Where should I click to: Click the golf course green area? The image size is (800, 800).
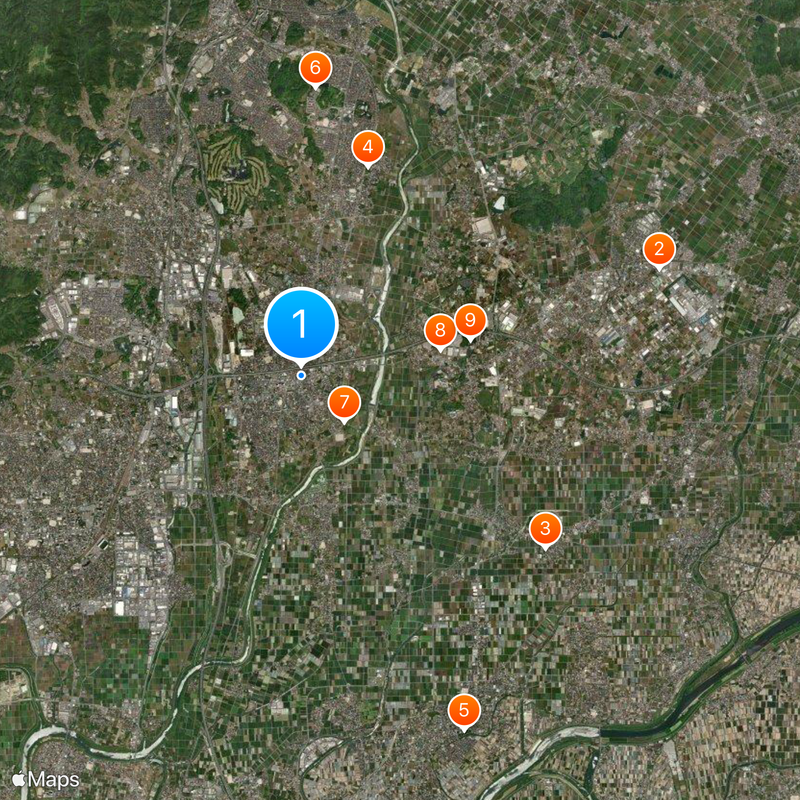235,171
